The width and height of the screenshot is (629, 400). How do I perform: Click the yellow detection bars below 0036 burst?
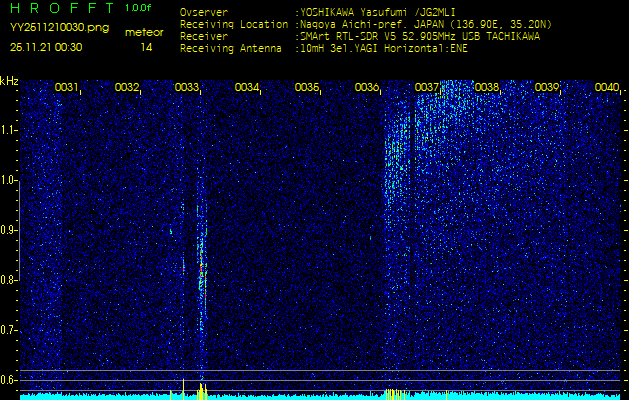click(395, 394)
